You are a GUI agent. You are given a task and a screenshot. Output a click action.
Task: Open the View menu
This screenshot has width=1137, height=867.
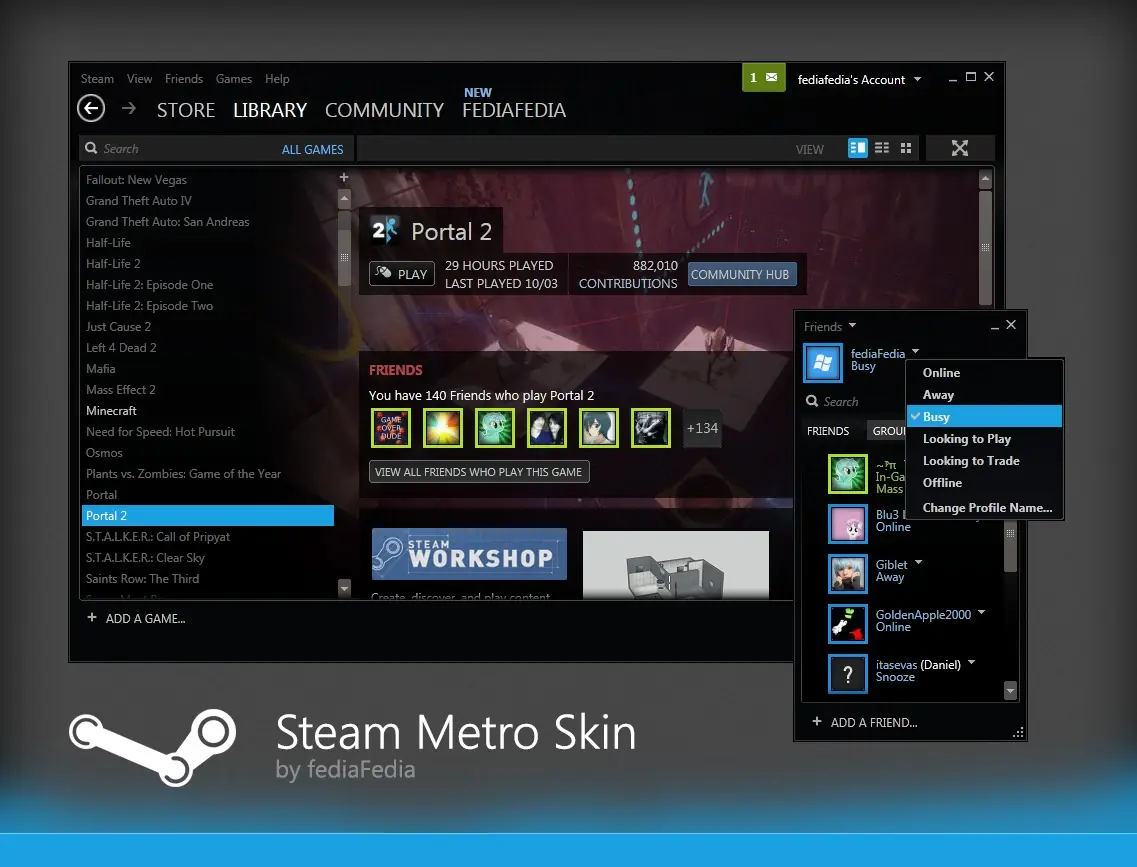click(139, 78)
